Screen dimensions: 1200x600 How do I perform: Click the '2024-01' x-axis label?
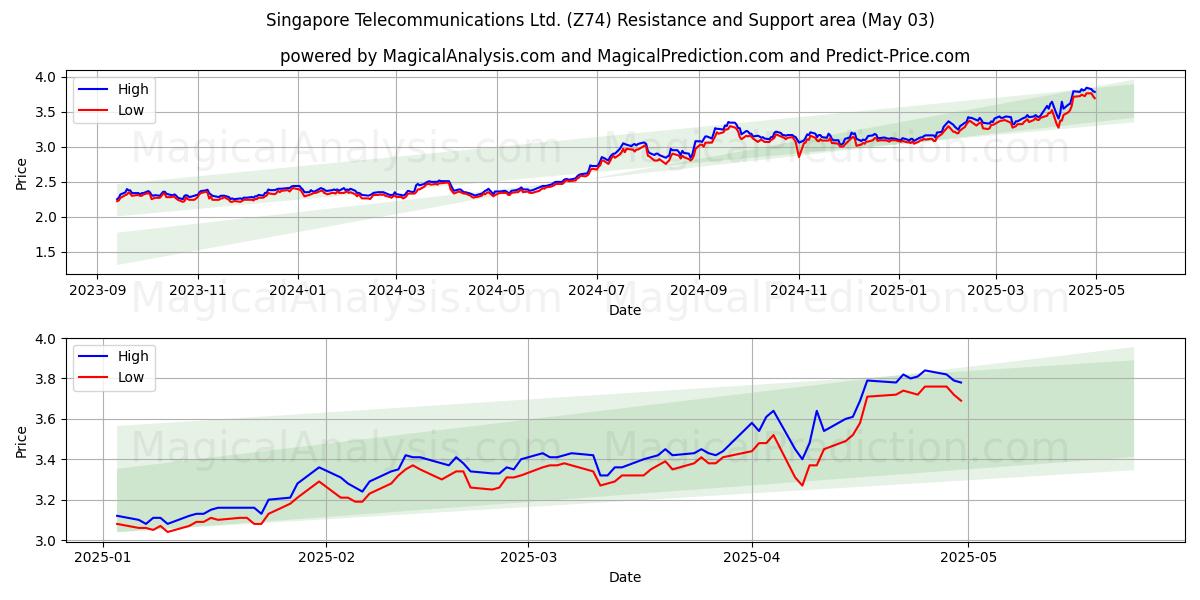point(298,291)
